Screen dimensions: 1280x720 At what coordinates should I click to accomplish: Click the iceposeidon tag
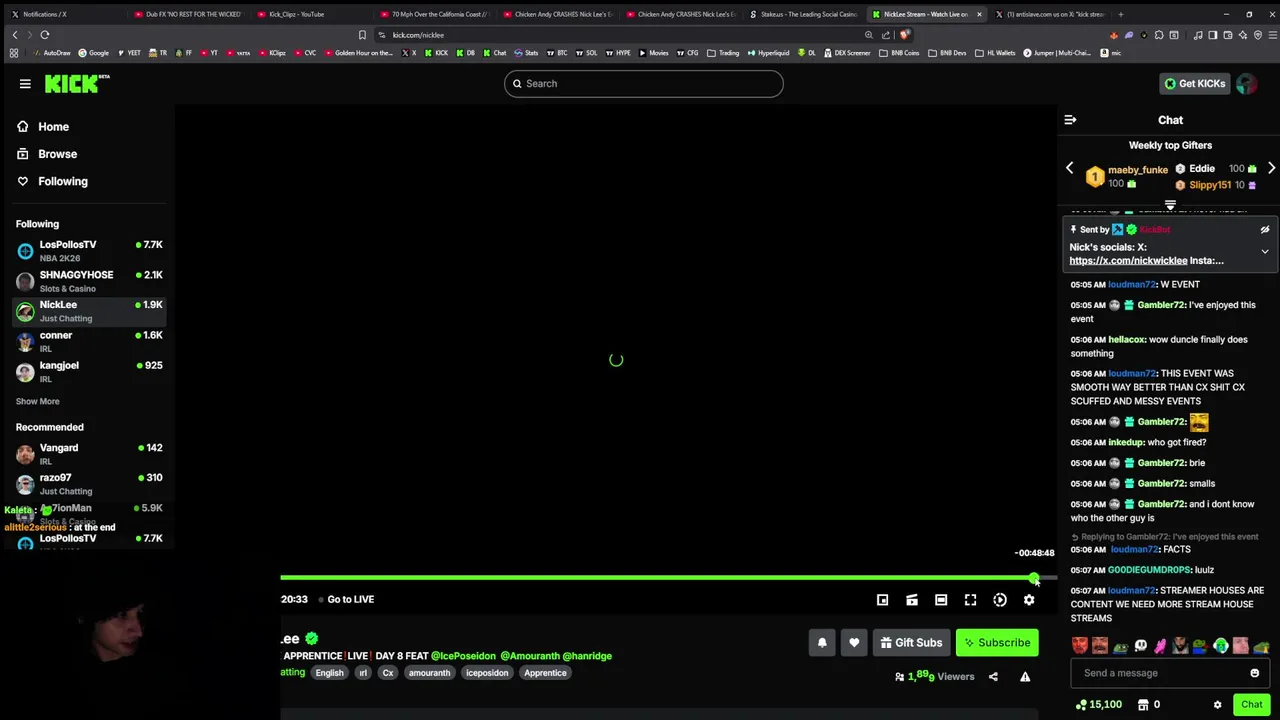[x=487, y=673]
